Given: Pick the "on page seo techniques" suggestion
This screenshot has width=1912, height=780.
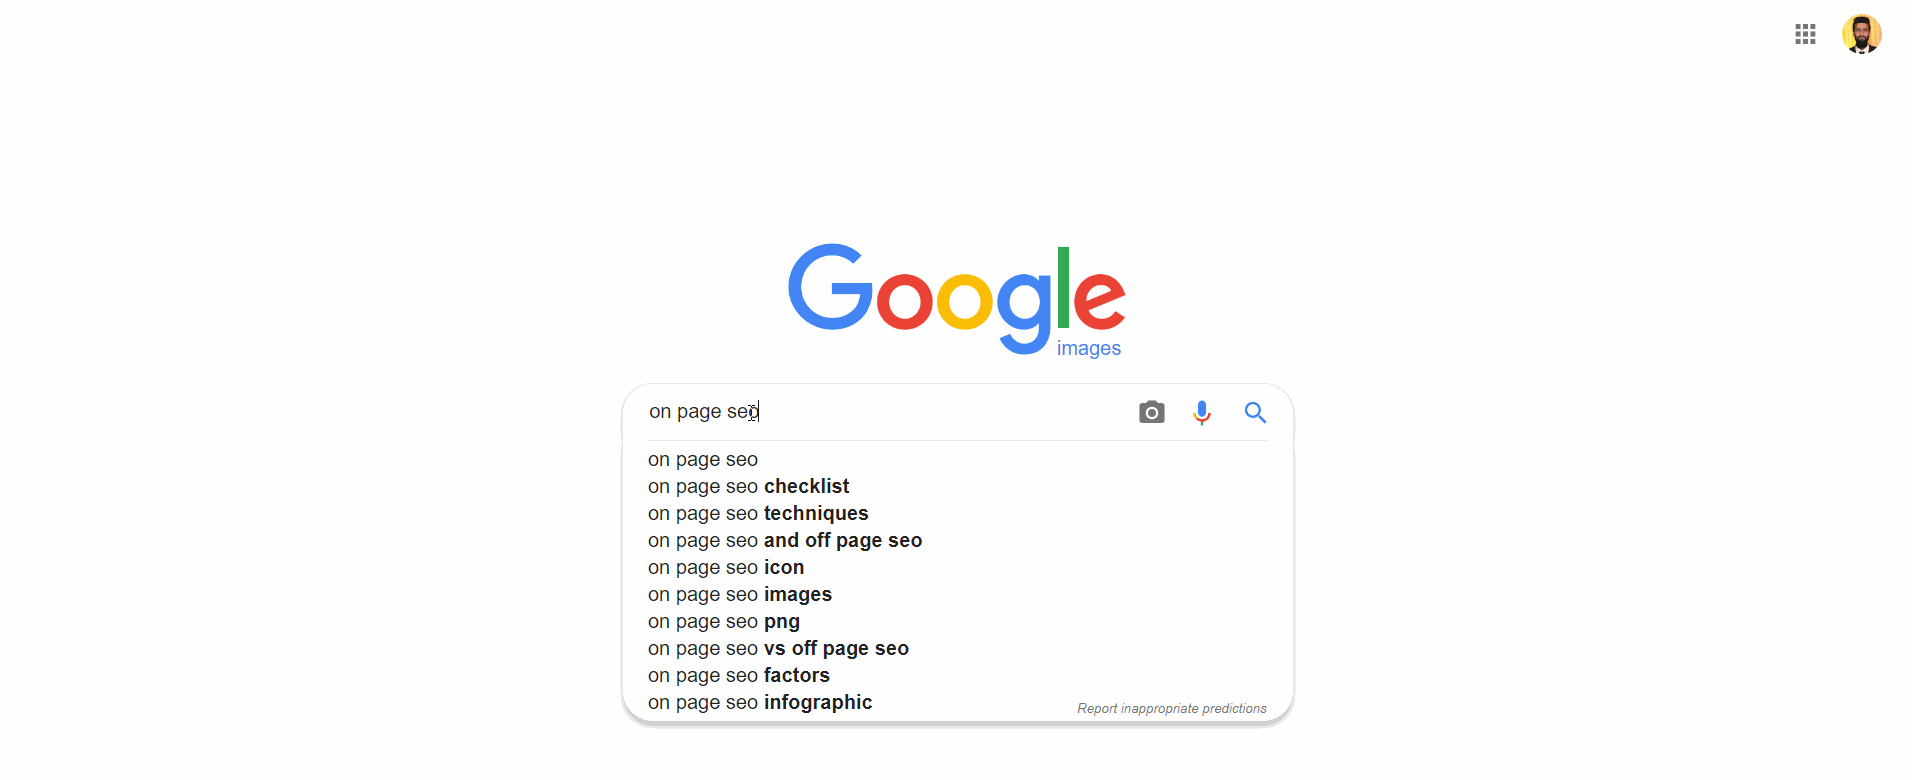Looking at the screenshot, I should tap(758, 514).
